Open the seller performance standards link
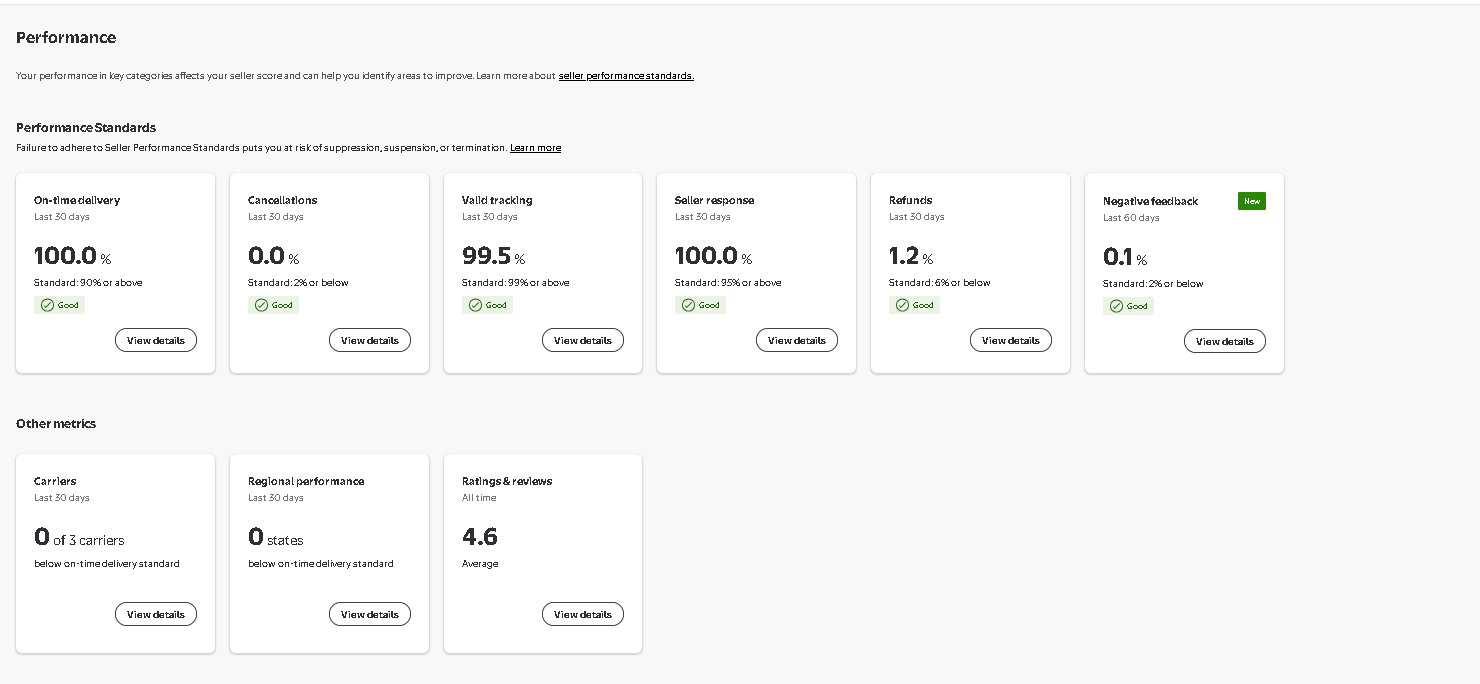Viewport: 1480px width, 684px height. pos(626,76)
